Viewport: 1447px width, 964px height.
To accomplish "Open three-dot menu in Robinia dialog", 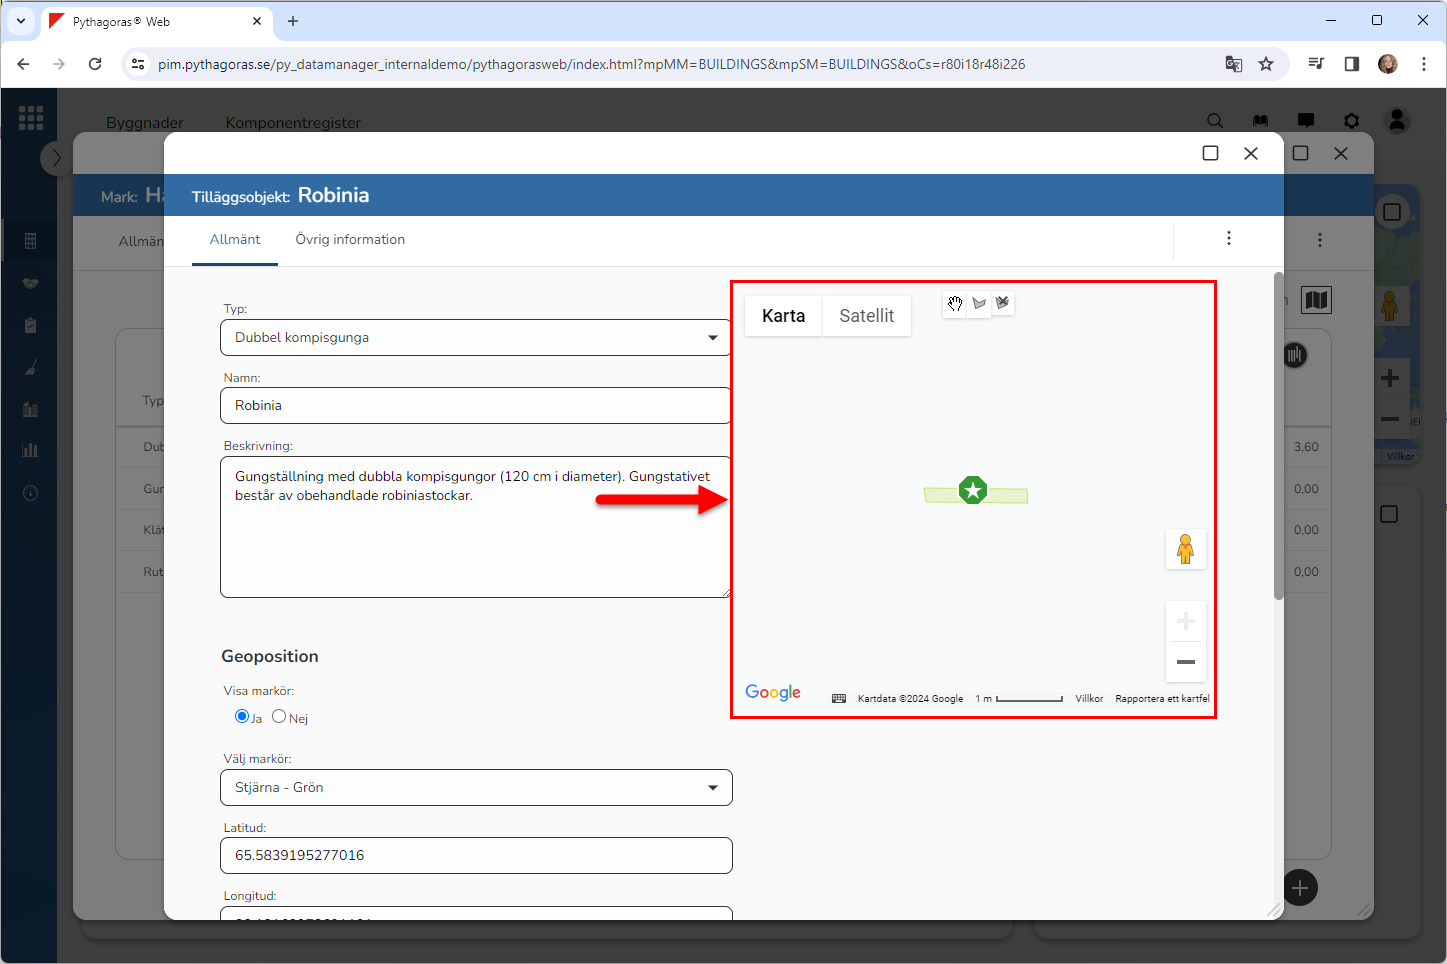I will click(1228, 238).
